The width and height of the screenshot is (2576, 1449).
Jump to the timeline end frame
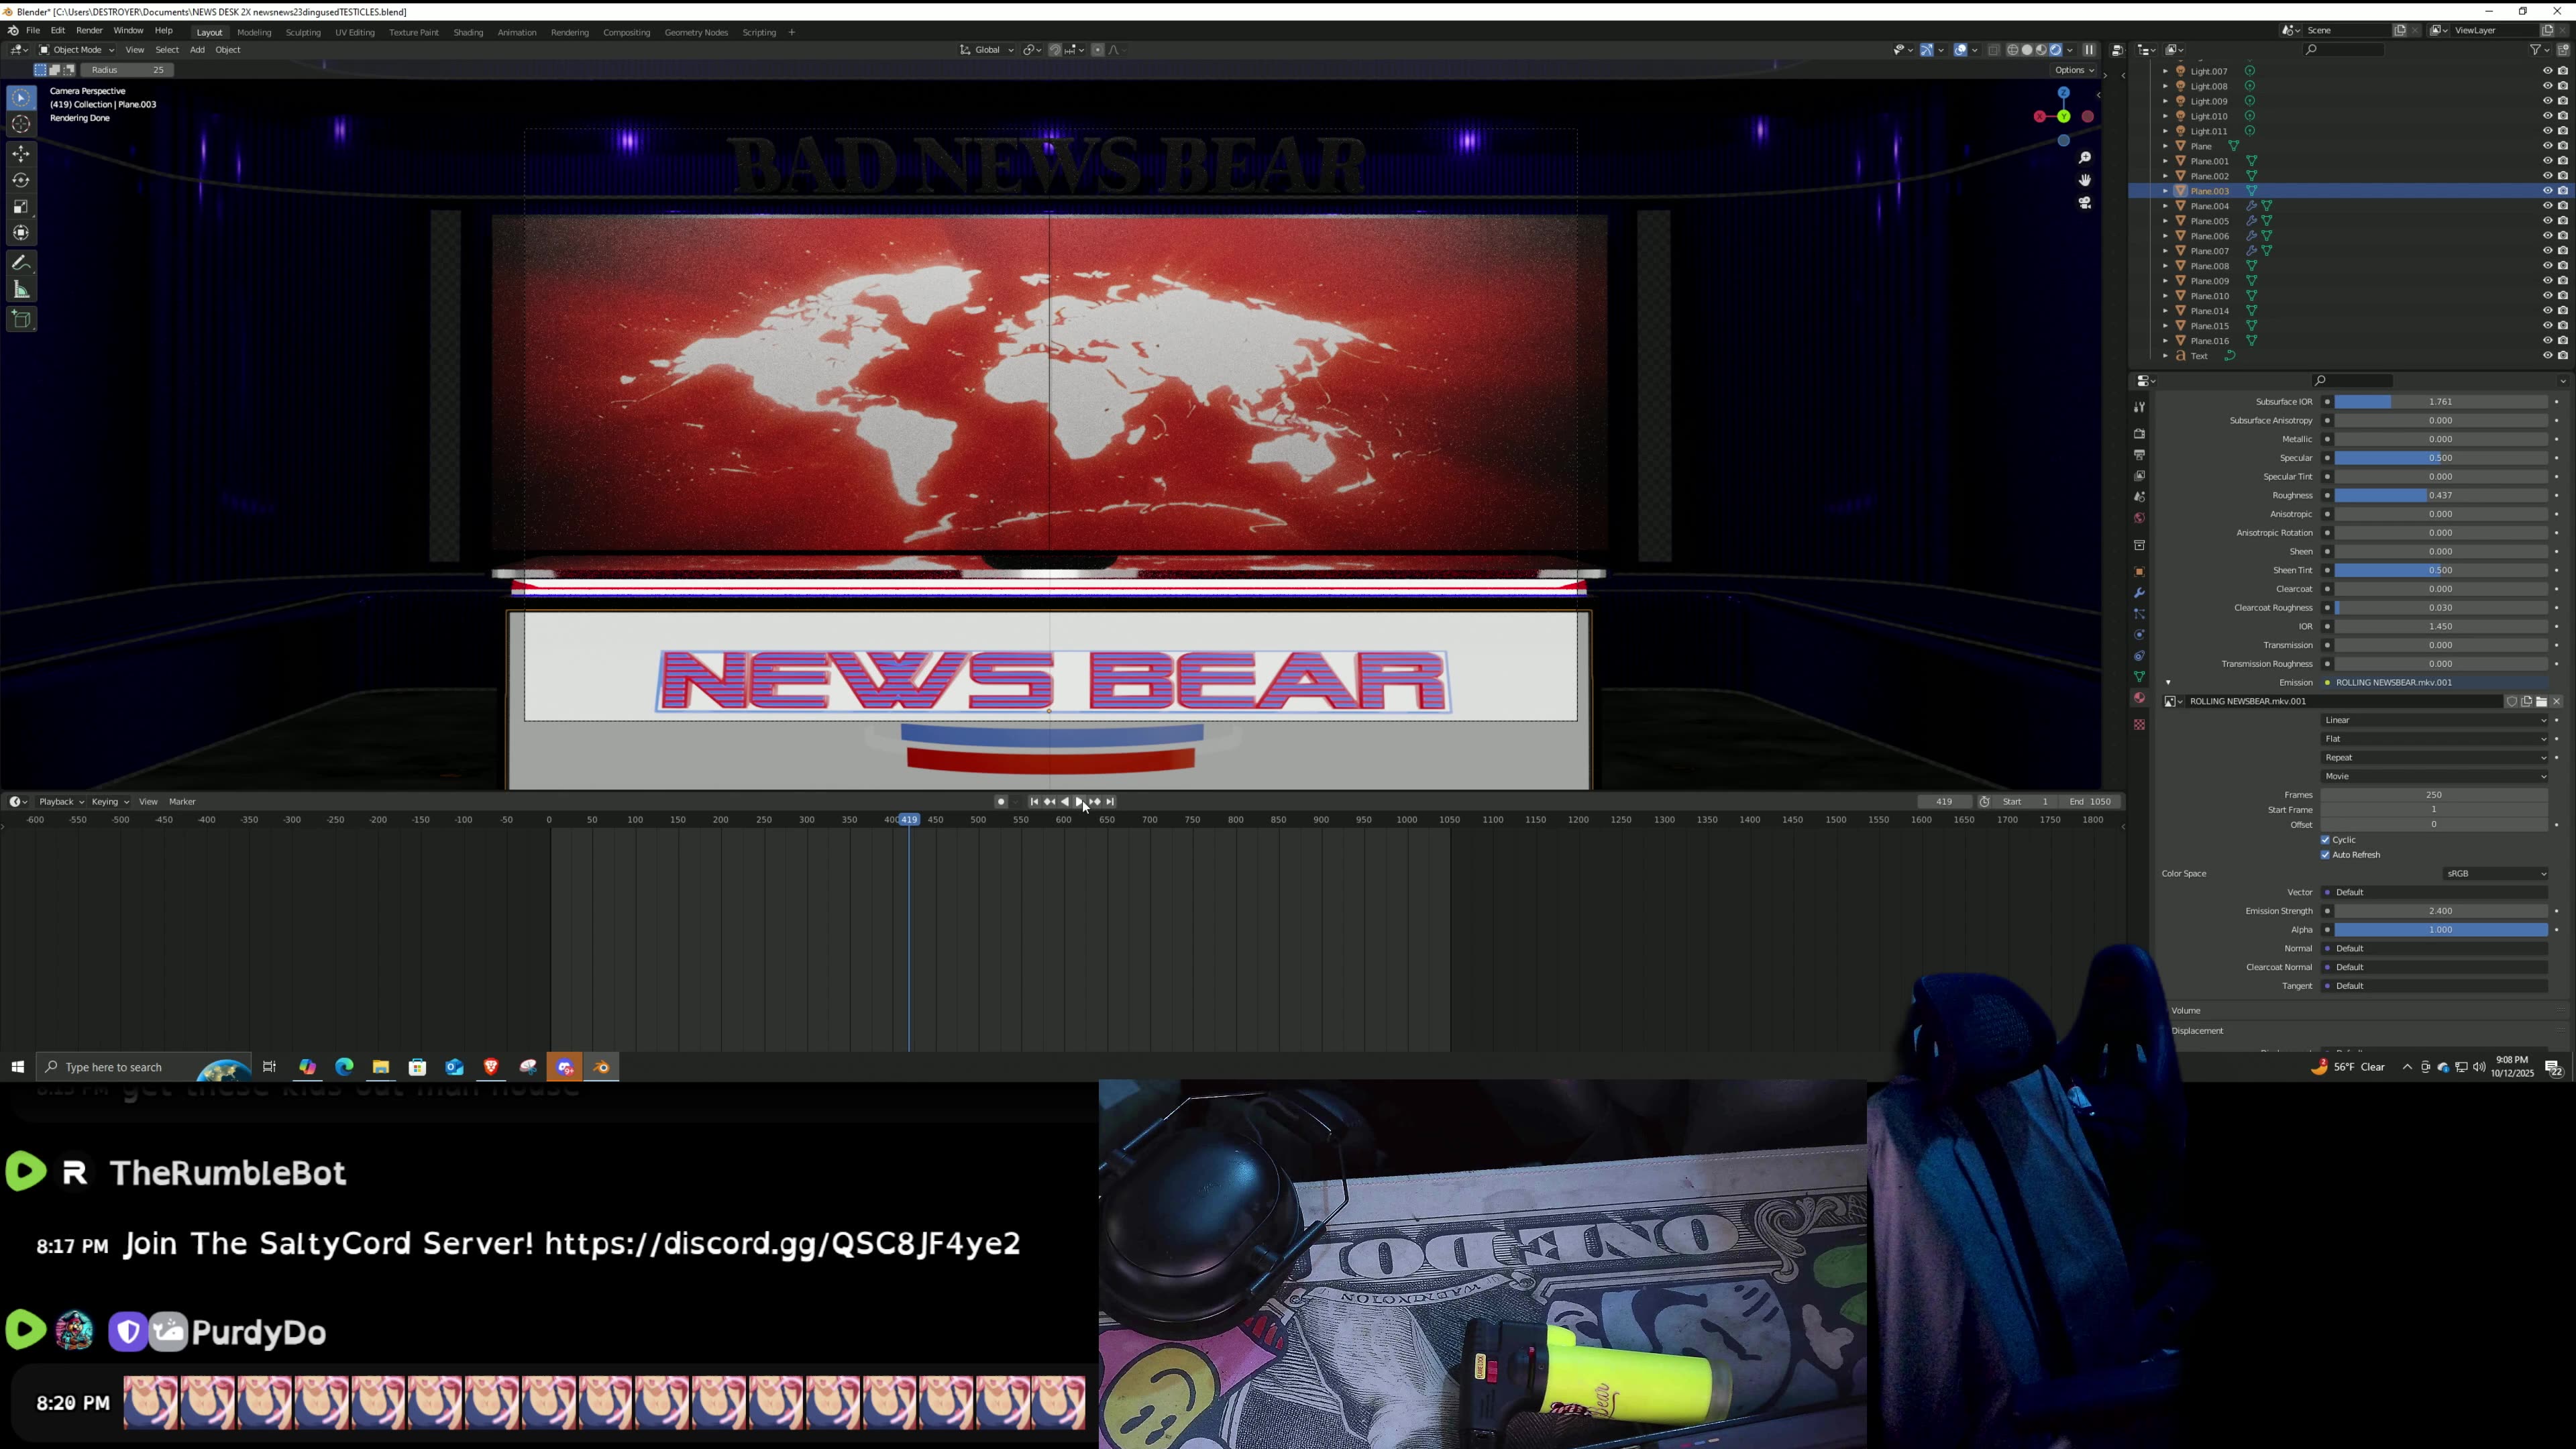tap(1110, 802)
